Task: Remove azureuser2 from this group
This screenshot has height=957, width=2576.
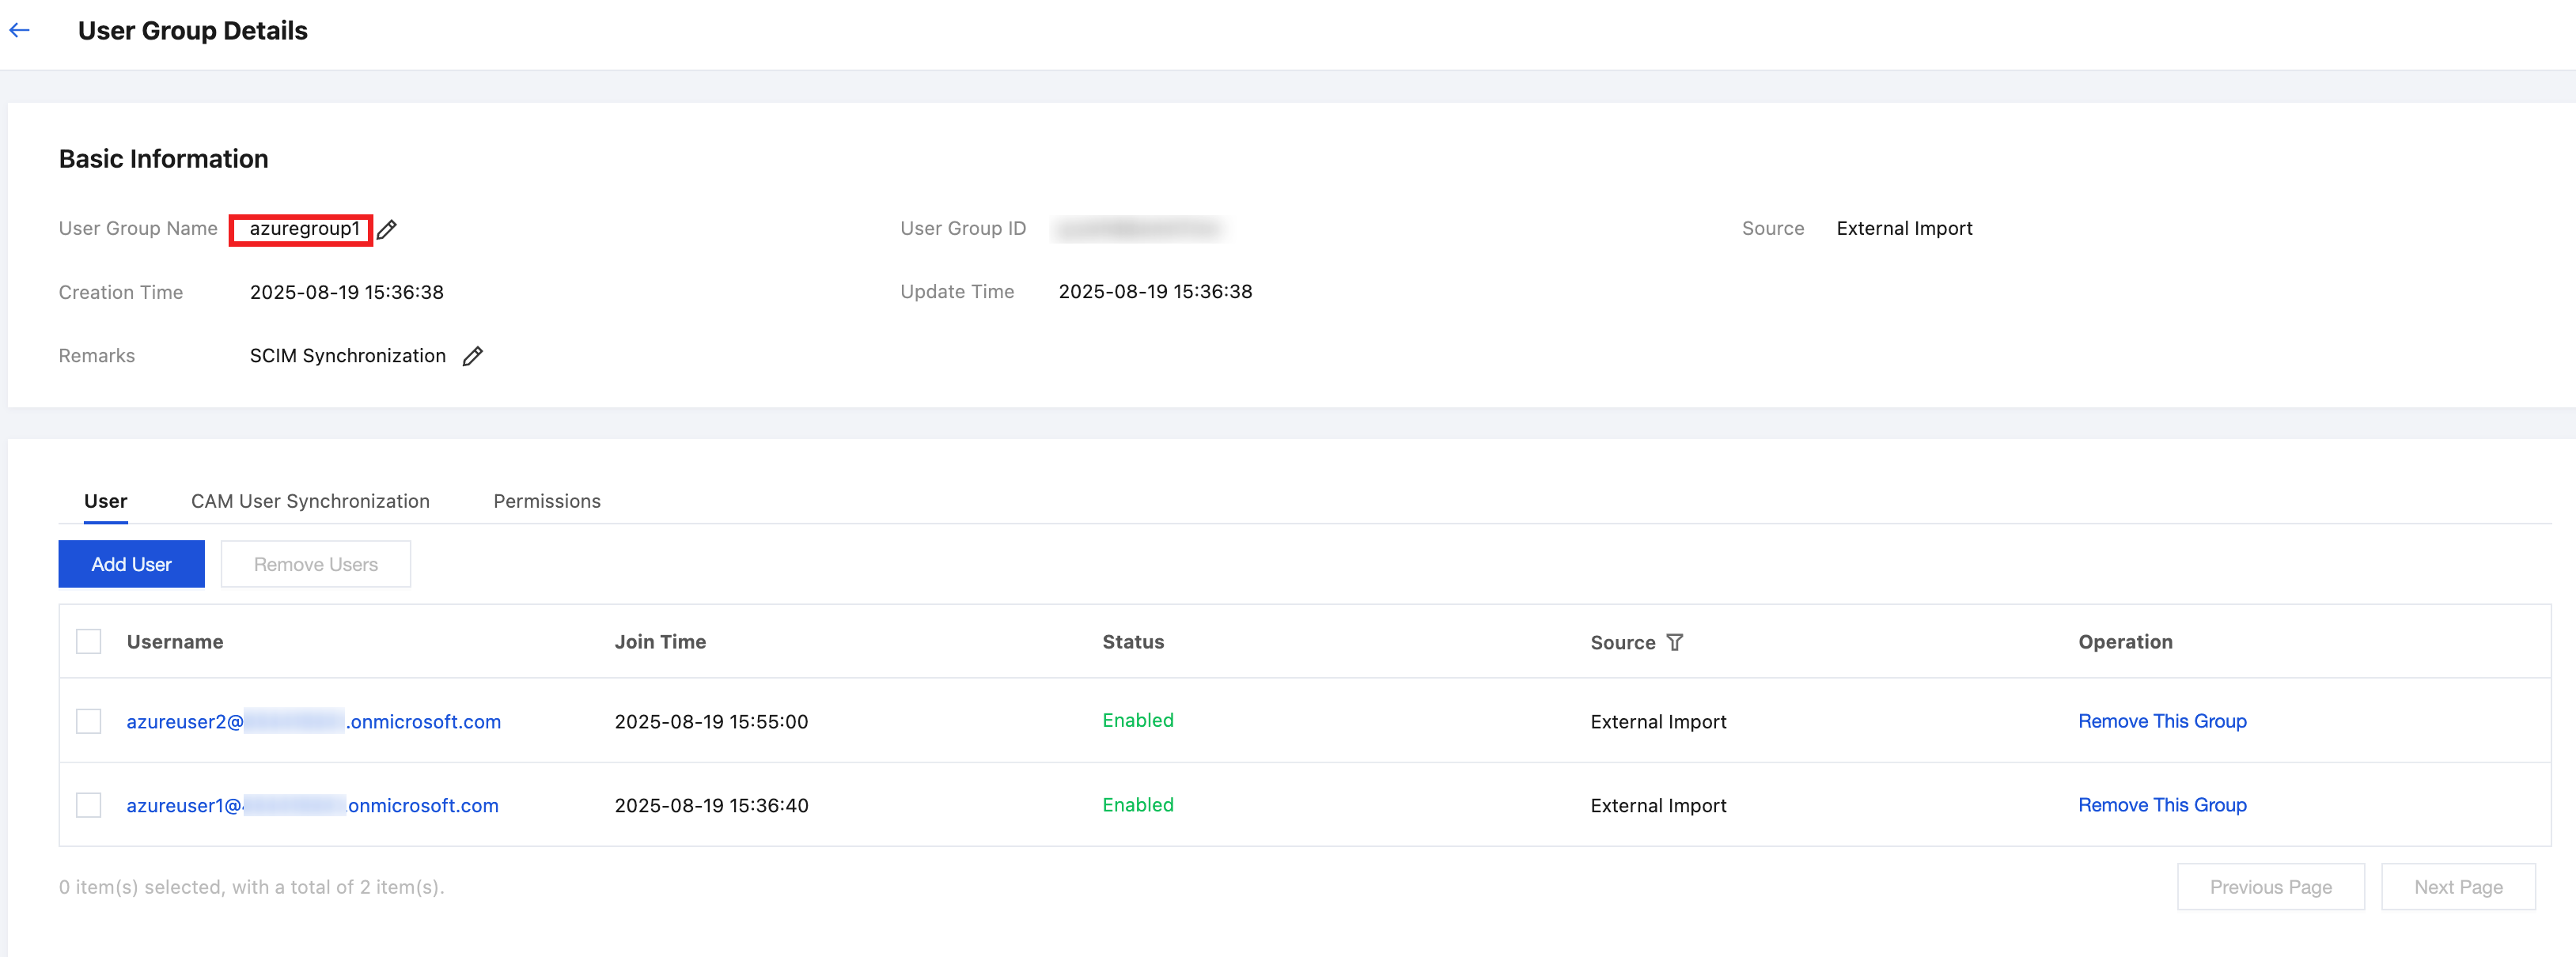Action: (2161, 721)
